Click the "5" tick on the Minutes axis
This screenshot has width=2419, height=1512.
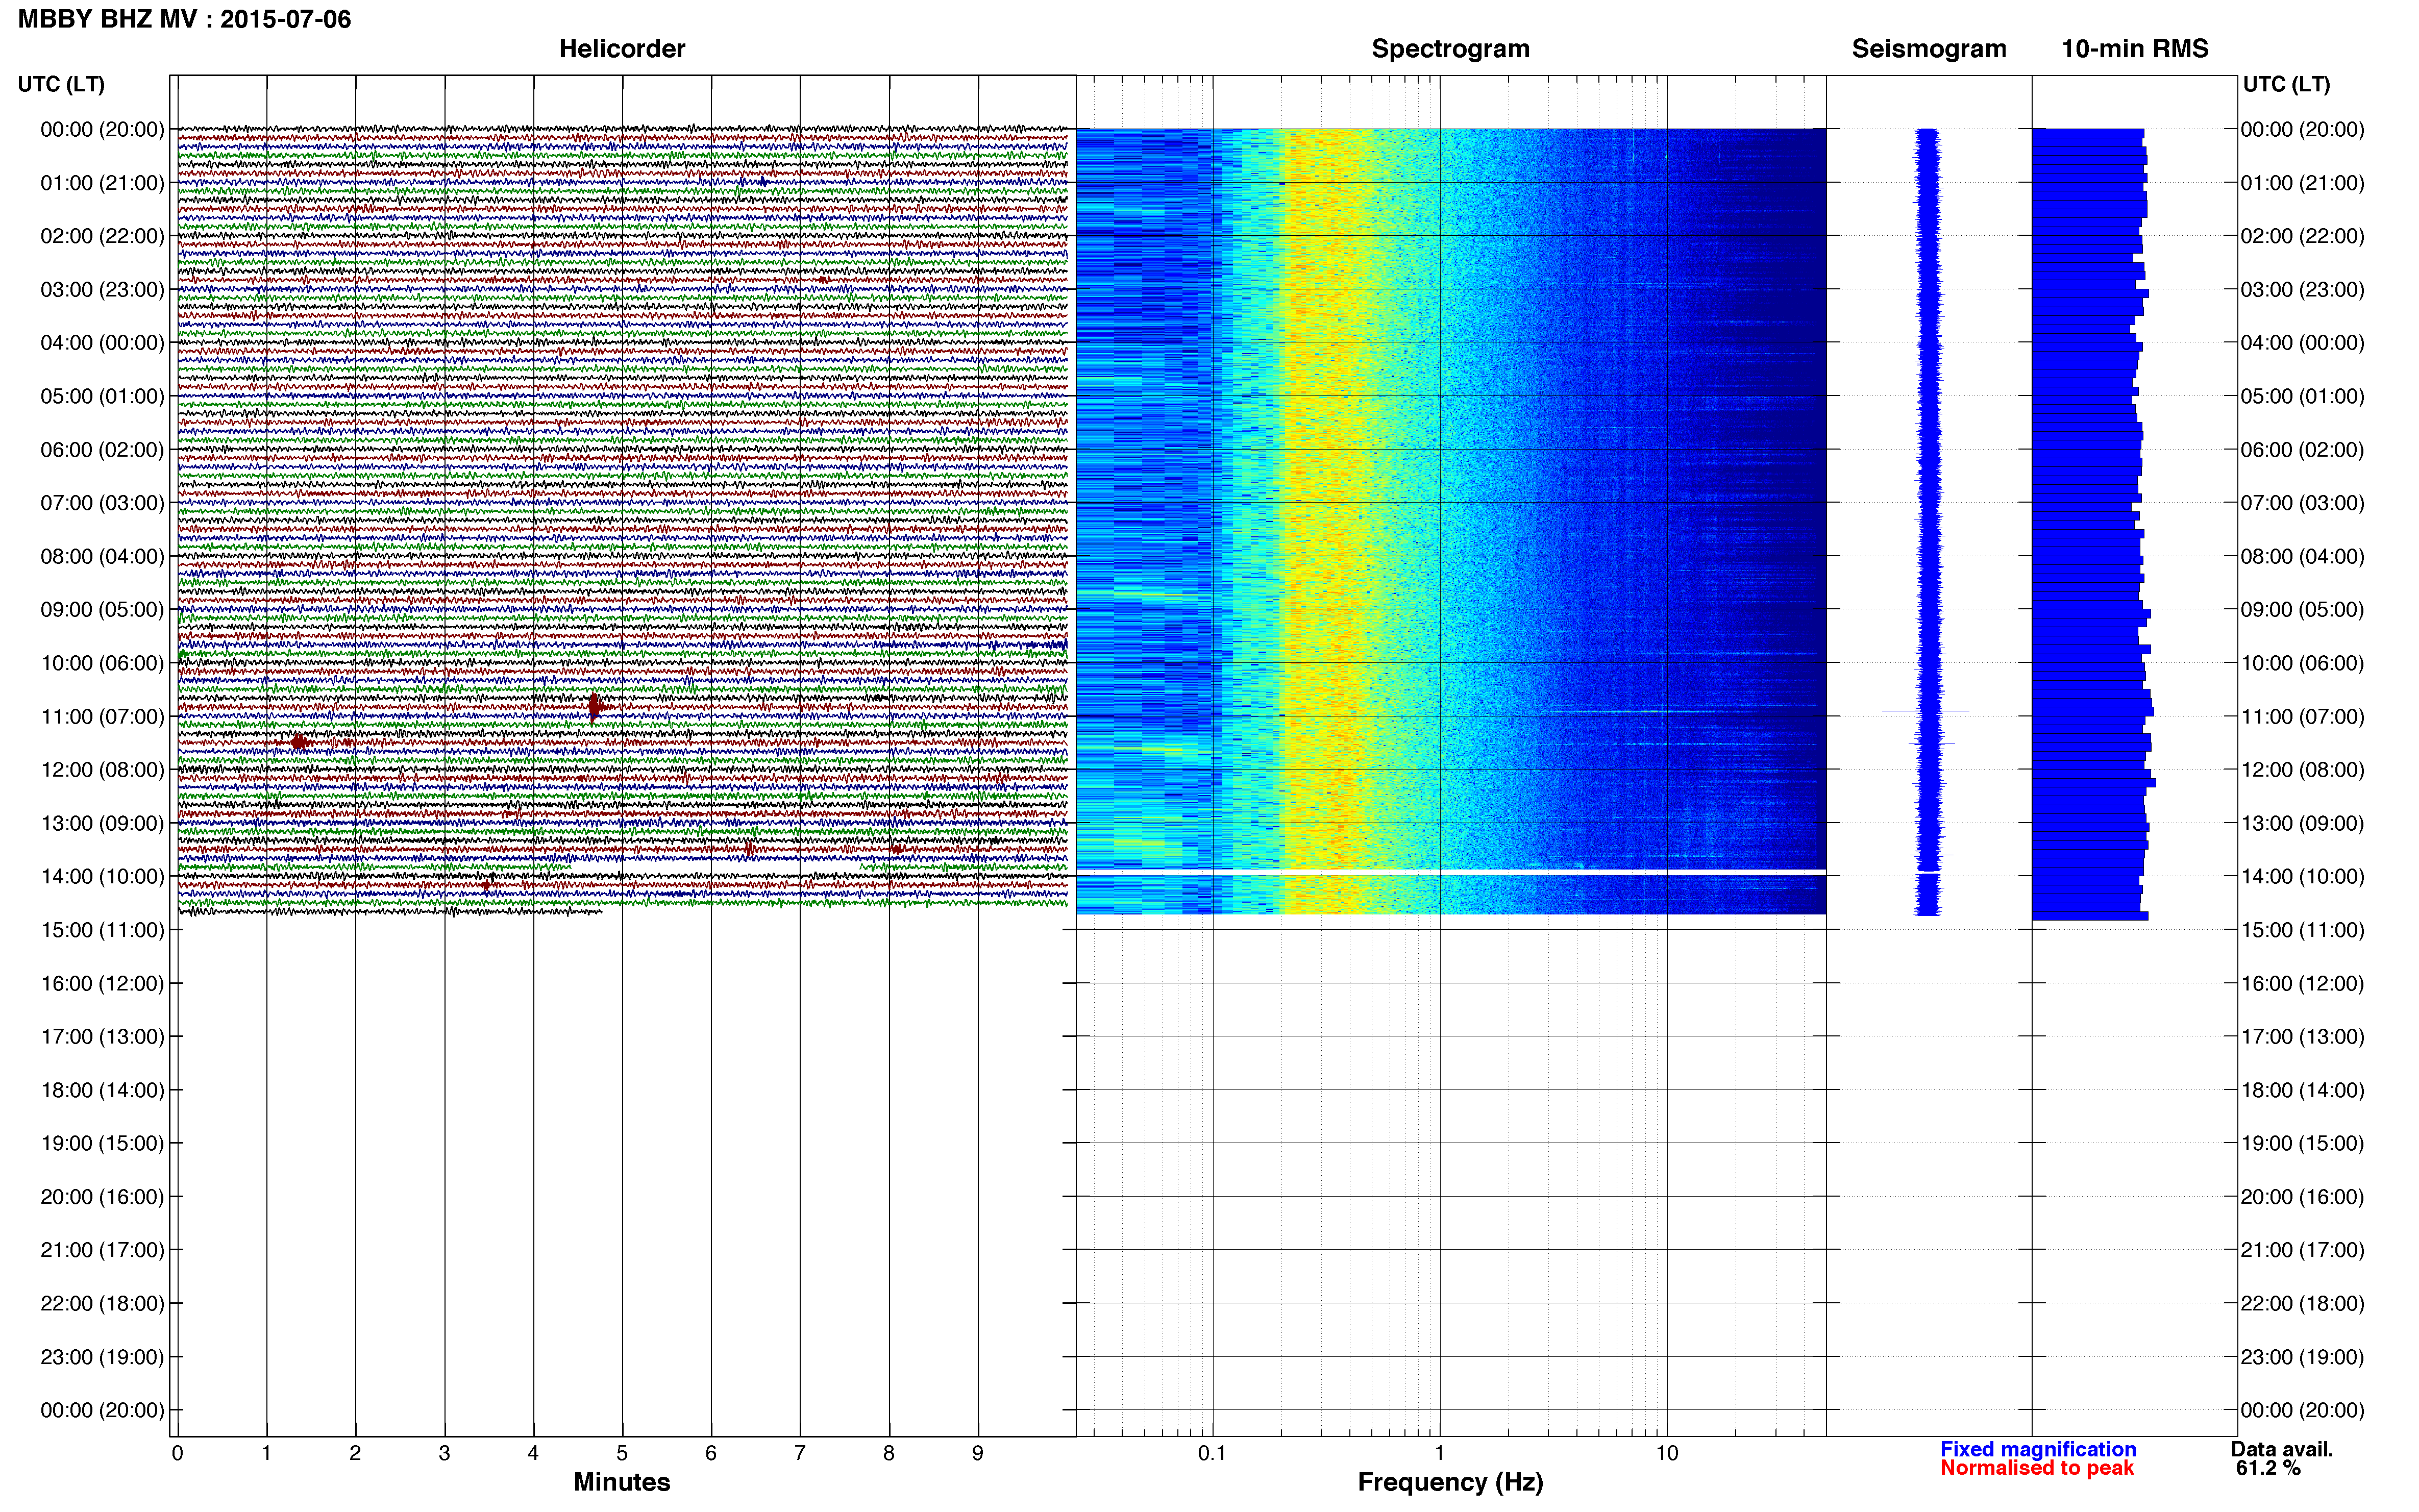(622, 1453)
